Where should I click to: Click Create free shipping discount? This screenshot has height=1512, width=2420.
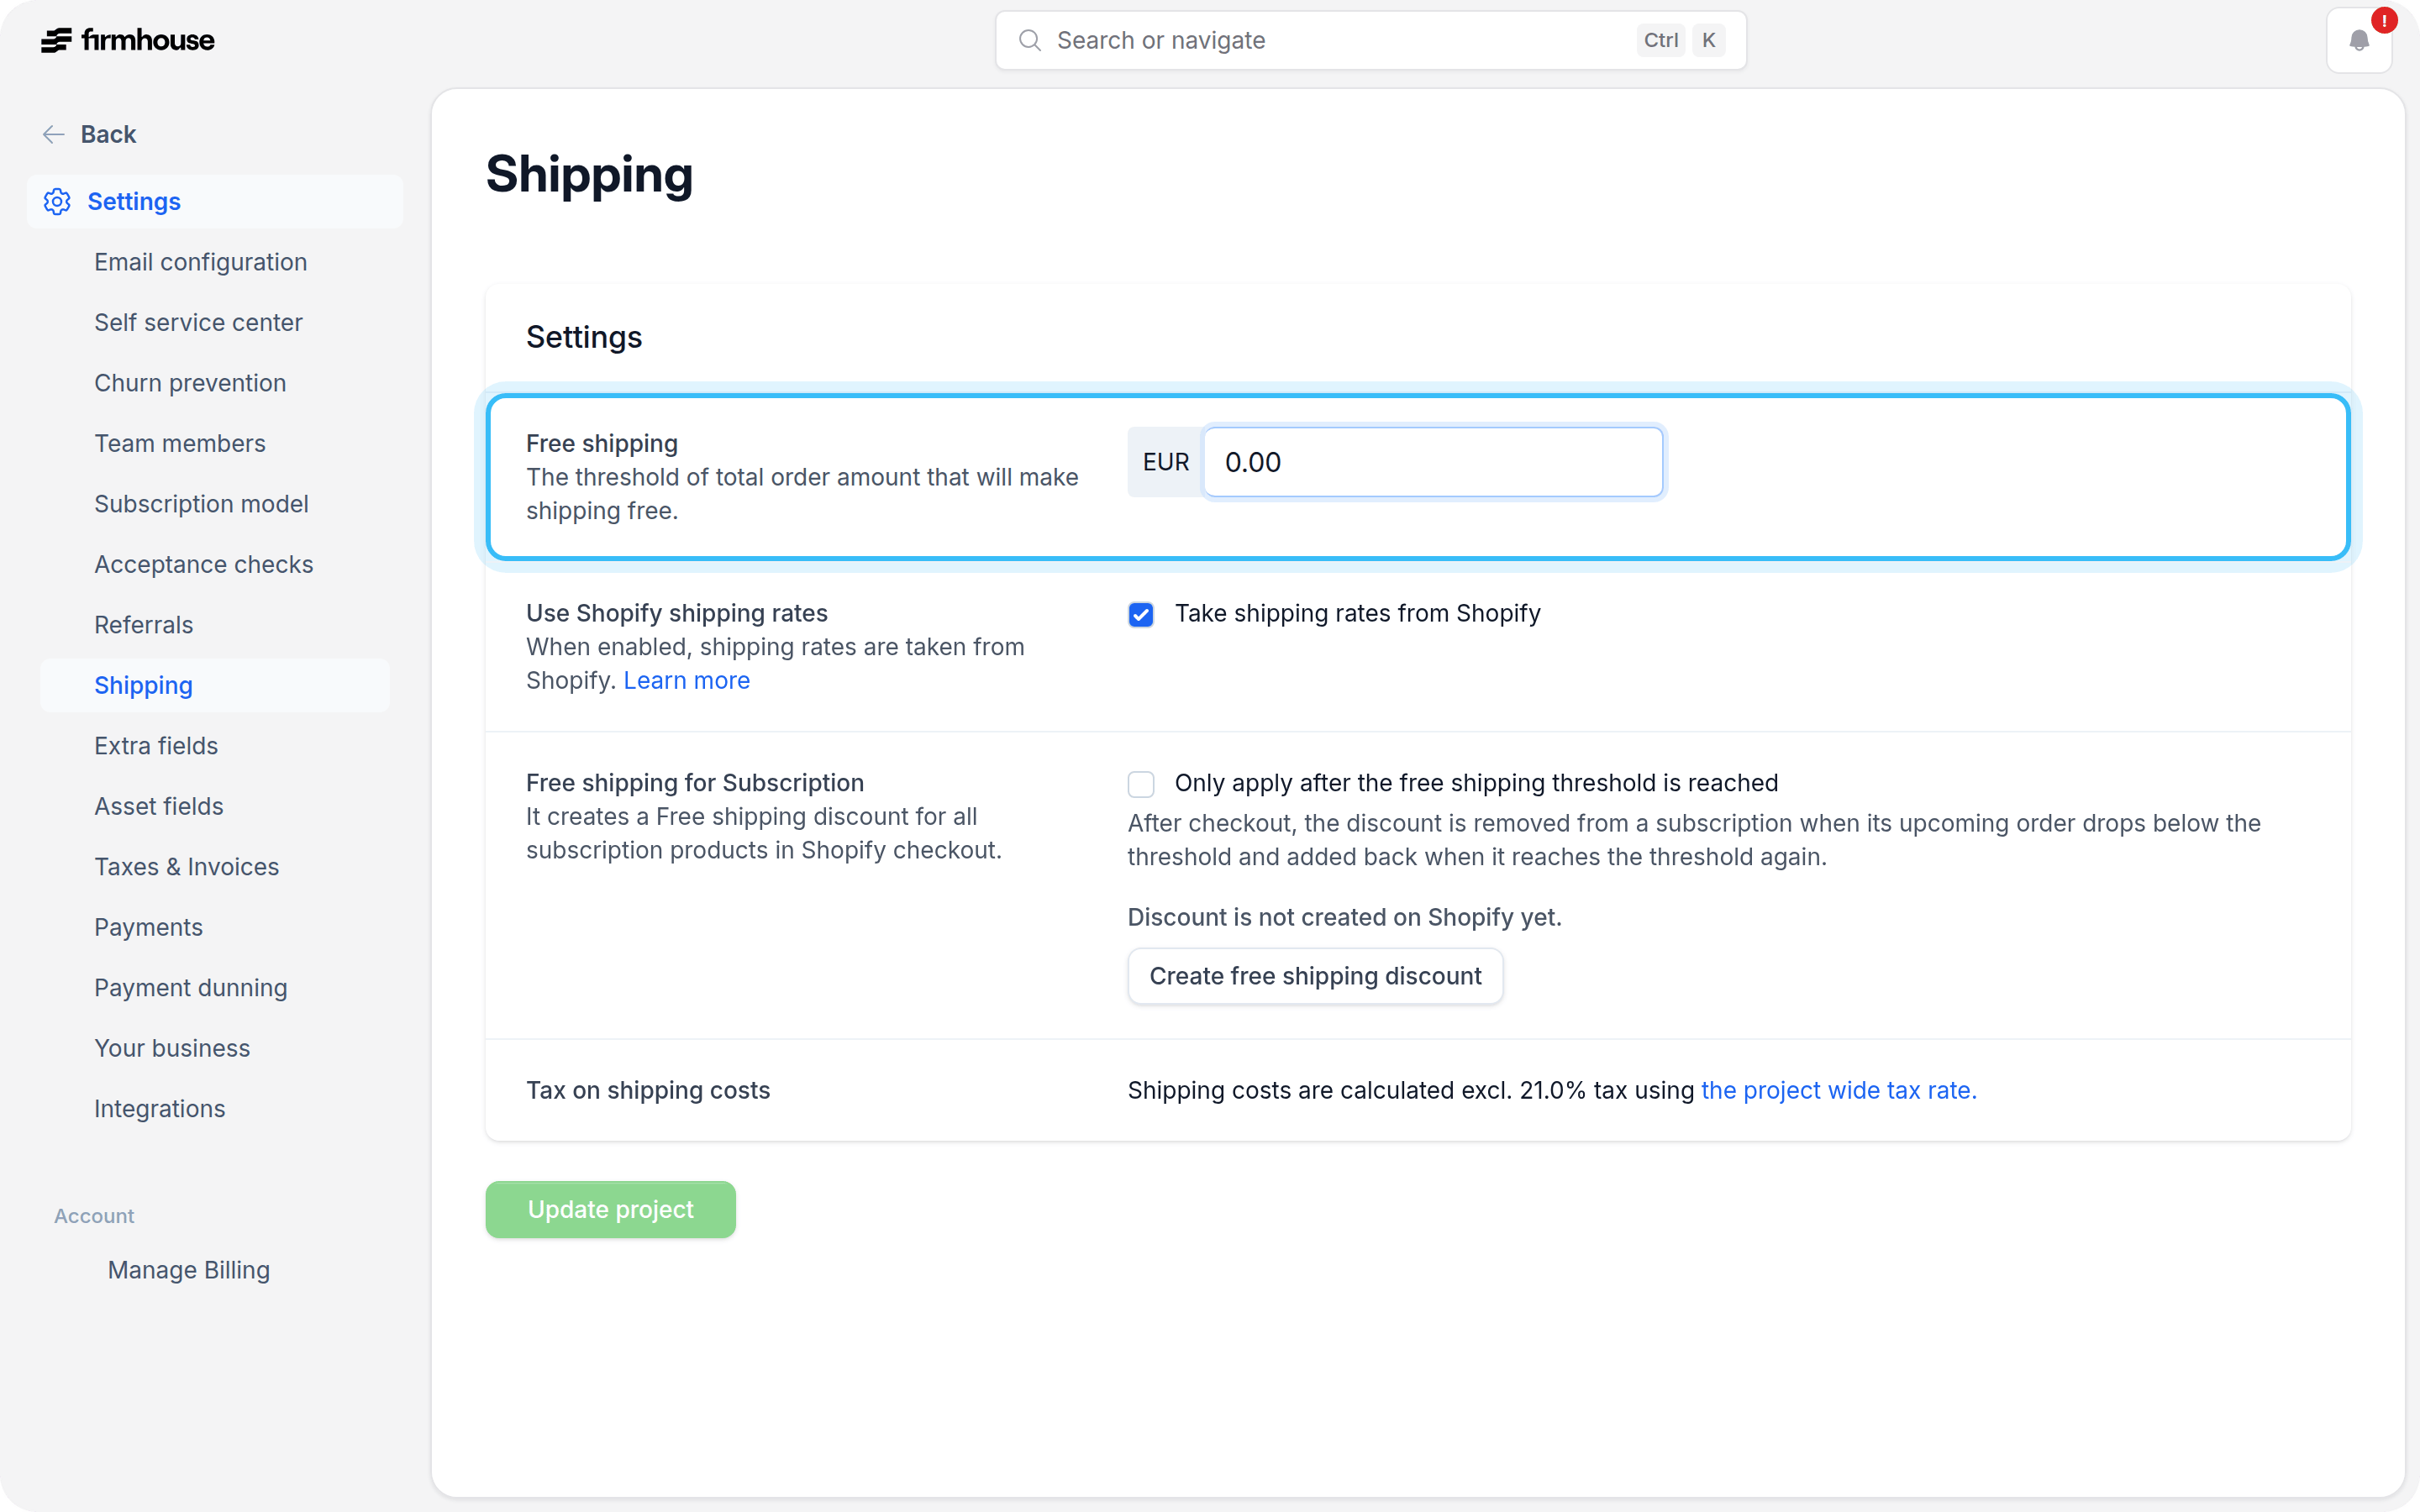tap(1315, 976)
